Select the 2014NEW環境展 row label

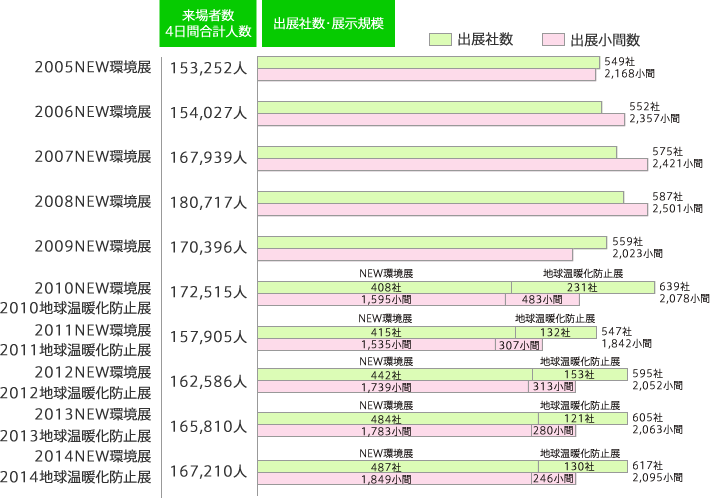point(93,456)
